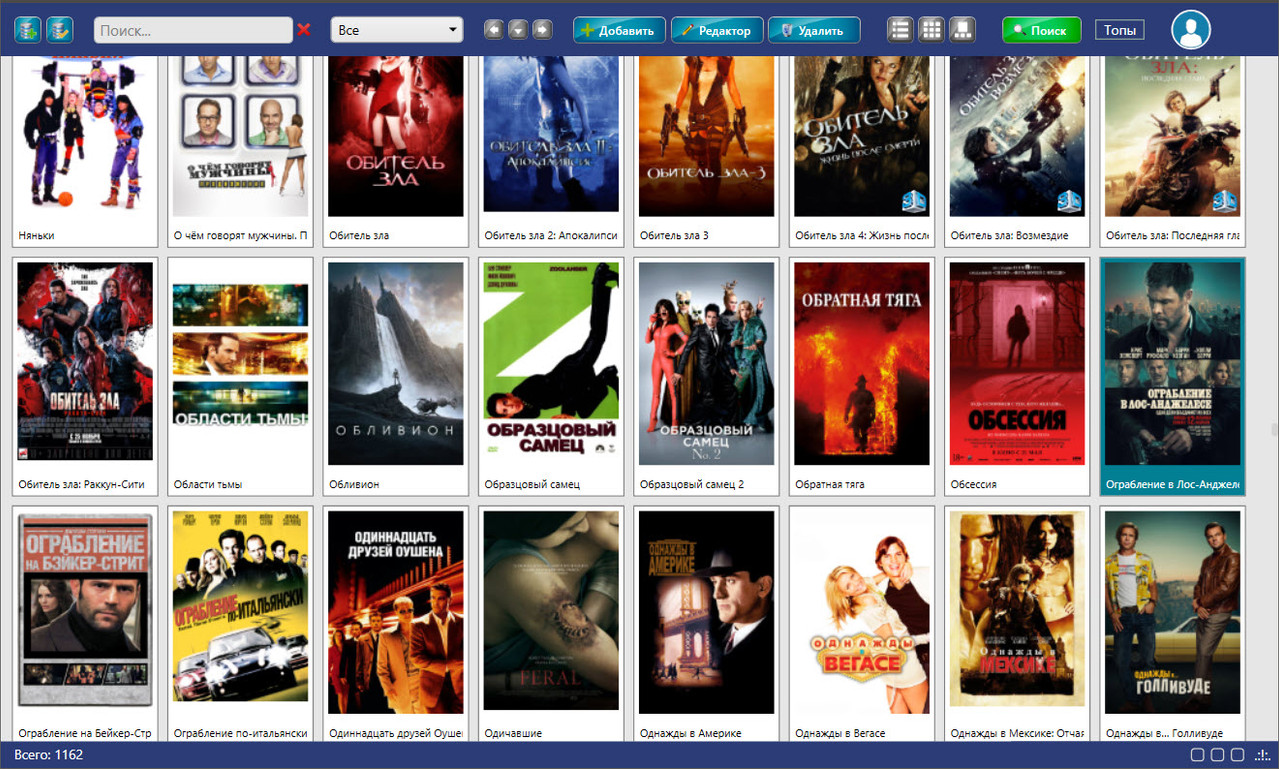Clear the search field with red X
Image resolution: width=1279 pixels, height=769 pixels.
304,30
